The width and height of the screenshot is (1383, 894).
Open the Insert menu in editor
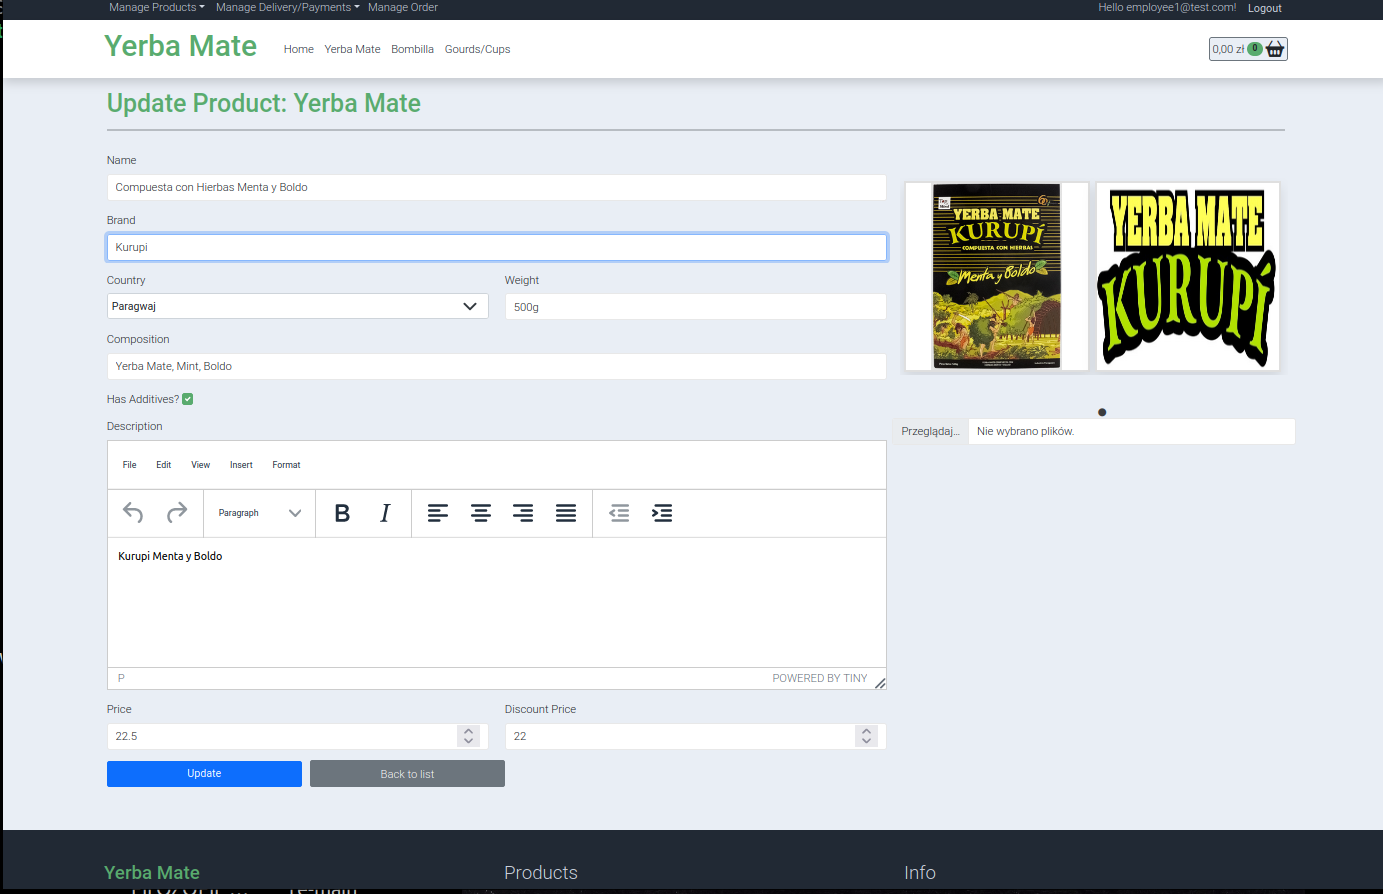241,465
